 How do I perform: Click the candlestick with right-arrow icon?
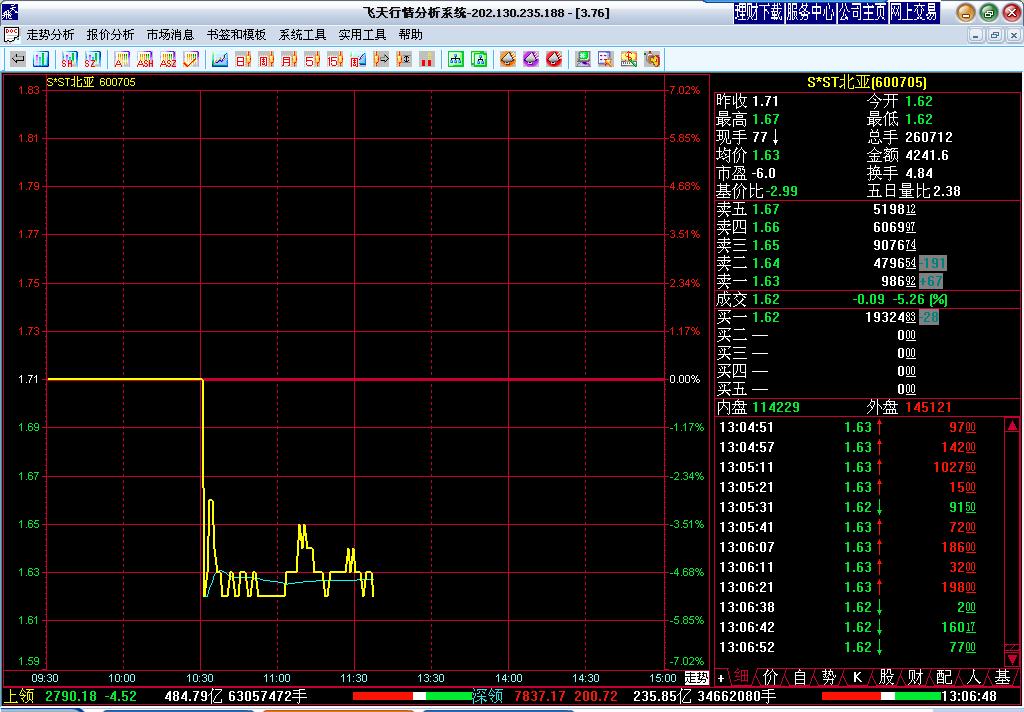tap(381, 59)
